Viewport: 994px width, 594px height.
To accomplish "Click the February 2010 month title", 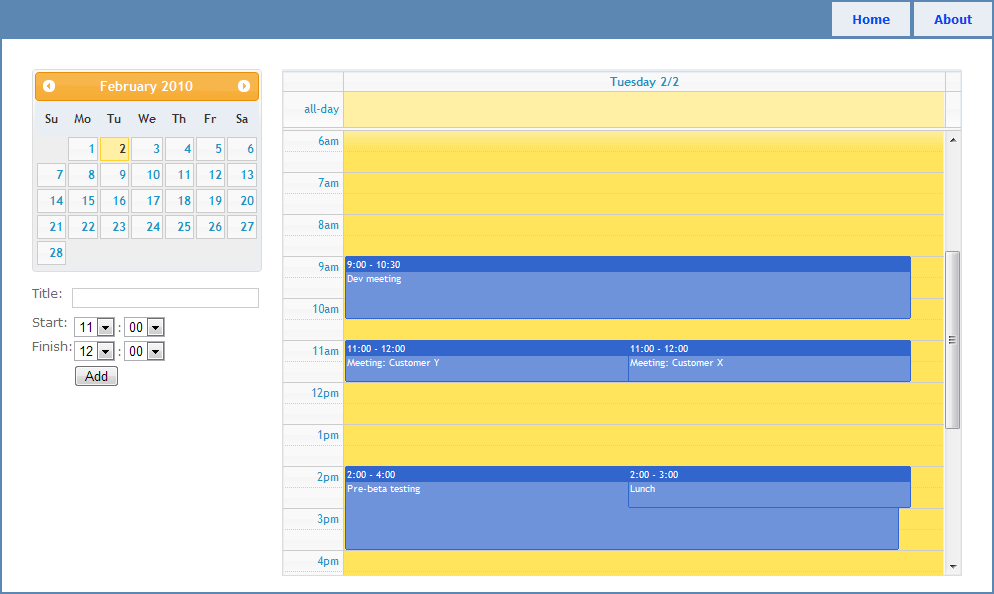I will (146, 86).
